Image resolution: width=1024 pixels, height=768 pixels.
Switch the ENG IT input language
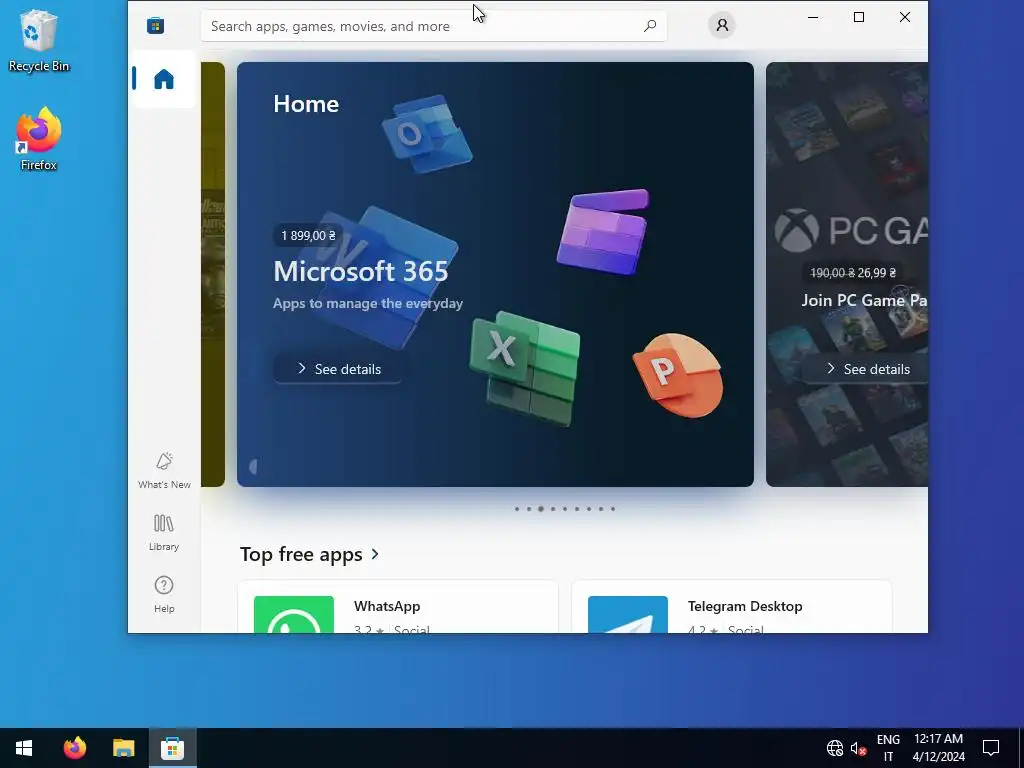888,748
